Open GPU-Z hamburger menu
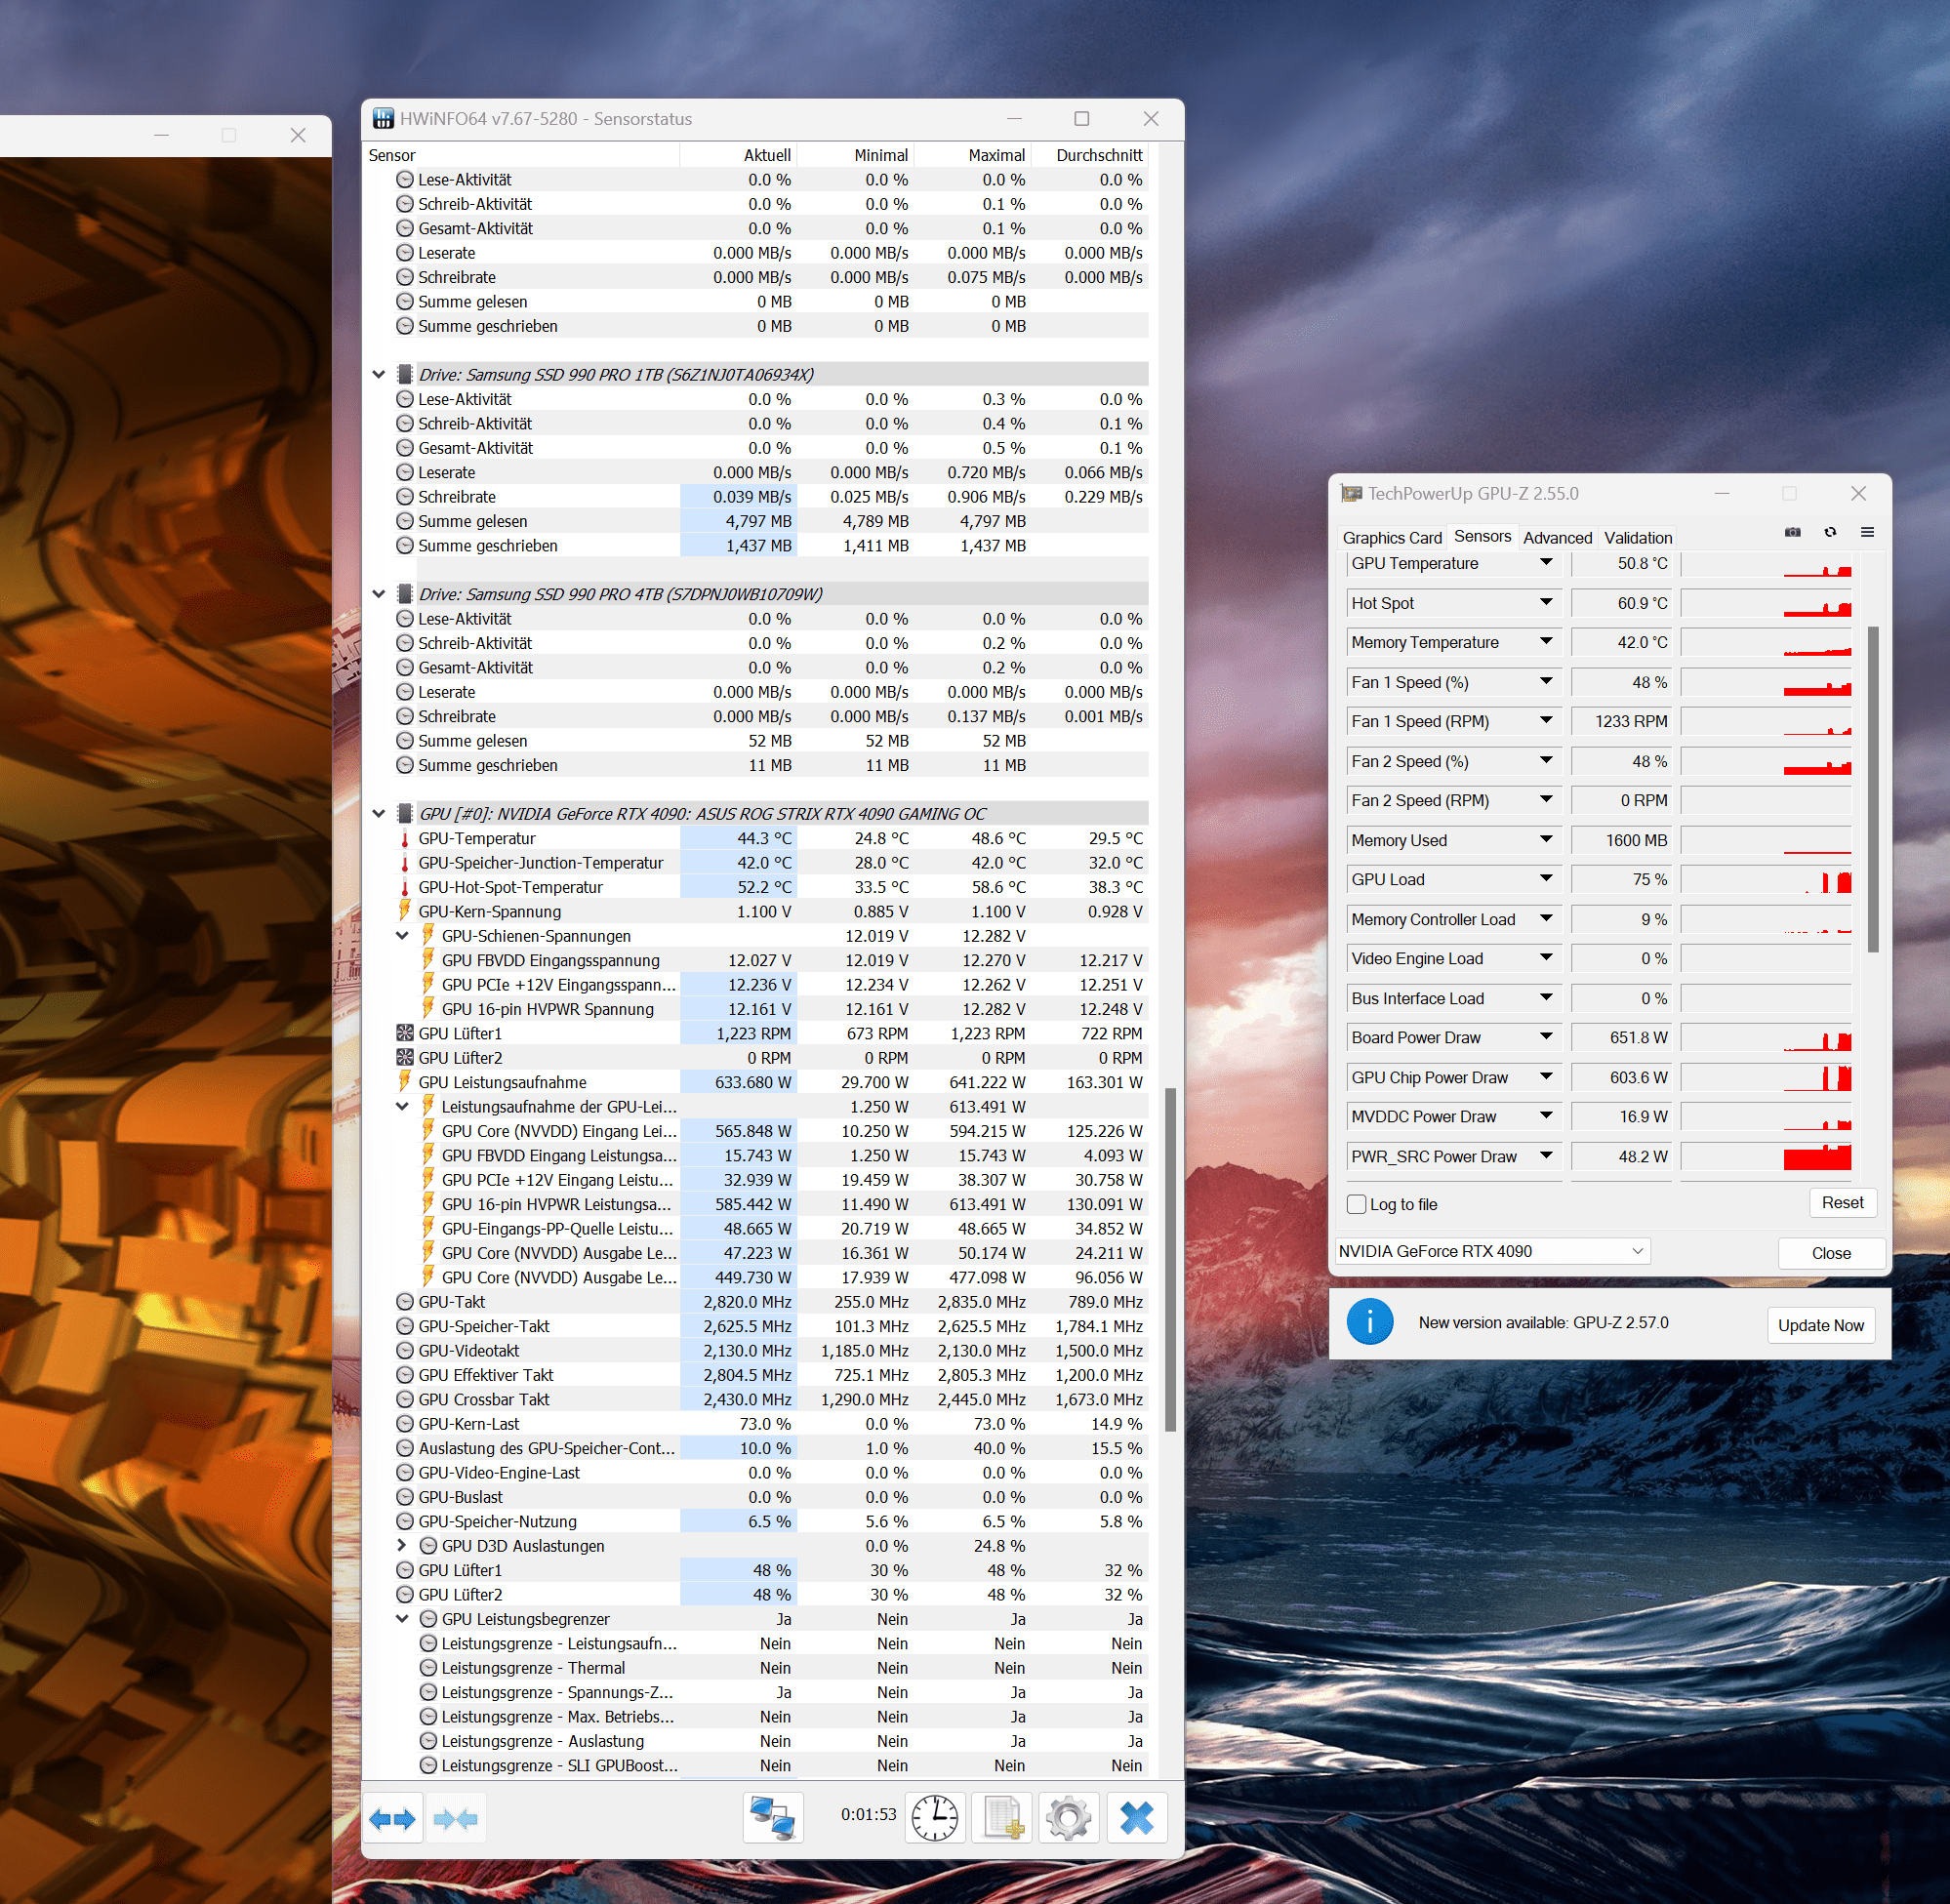The image size is (1950, 1904). 1867,533
